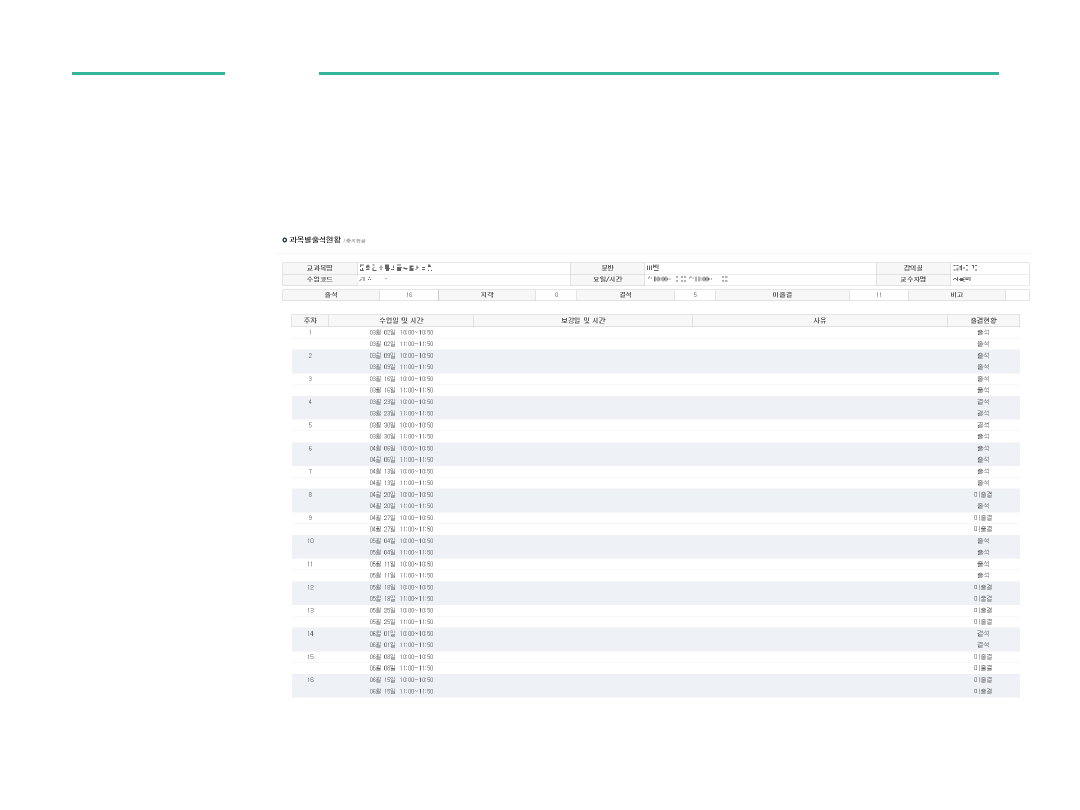Click 미출결 status for 04월 20일 10:00~10:50
Screen dimensions: 1080x810
tap(983, 495)
